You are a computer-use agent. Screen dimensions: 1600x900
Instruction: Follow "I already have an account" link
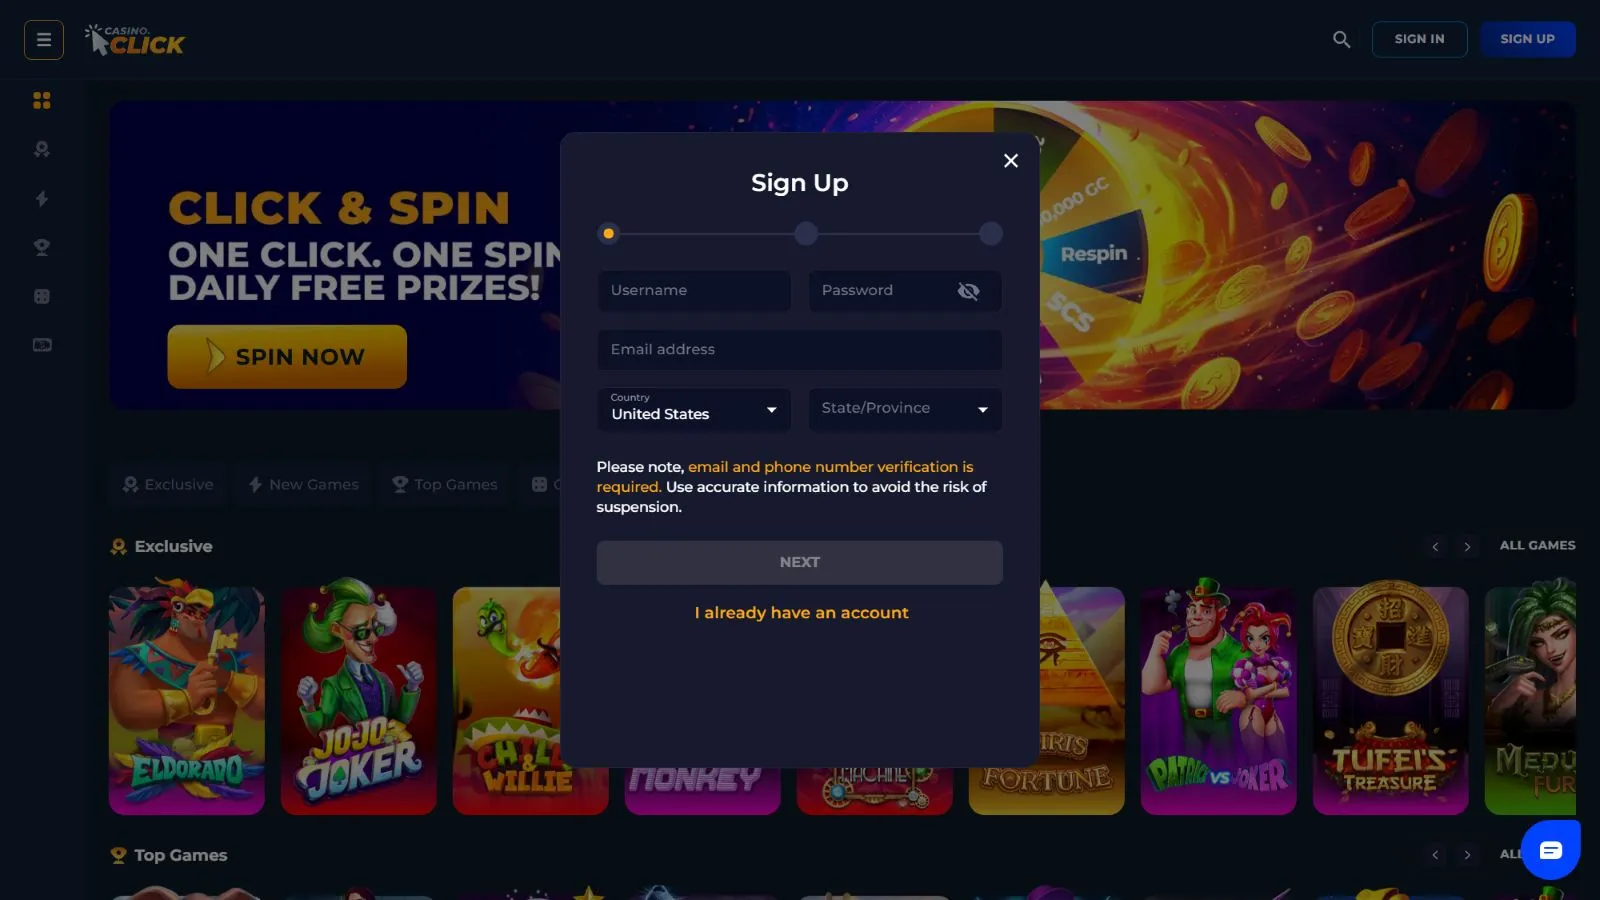(x=802, y=613)
